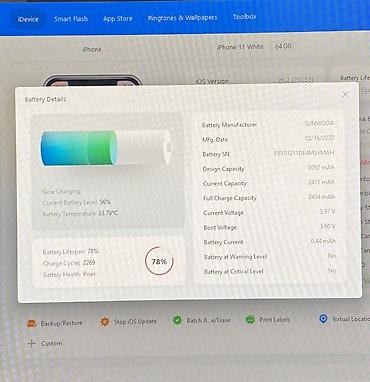Click the Battery Health Poor text

[69, 274]
